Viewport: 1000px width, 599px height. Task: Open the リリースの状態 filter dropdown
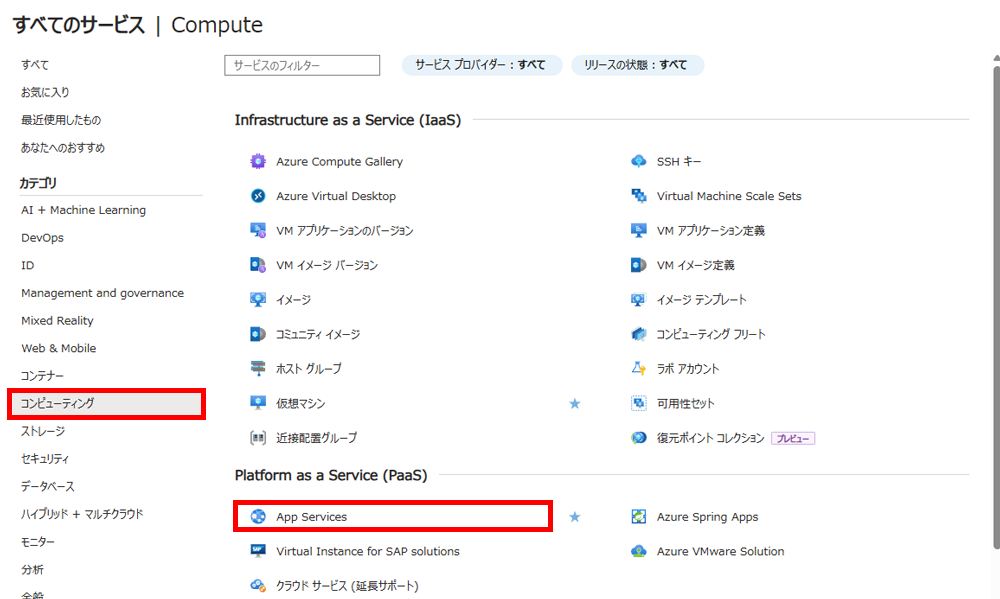tap(637, 65)
